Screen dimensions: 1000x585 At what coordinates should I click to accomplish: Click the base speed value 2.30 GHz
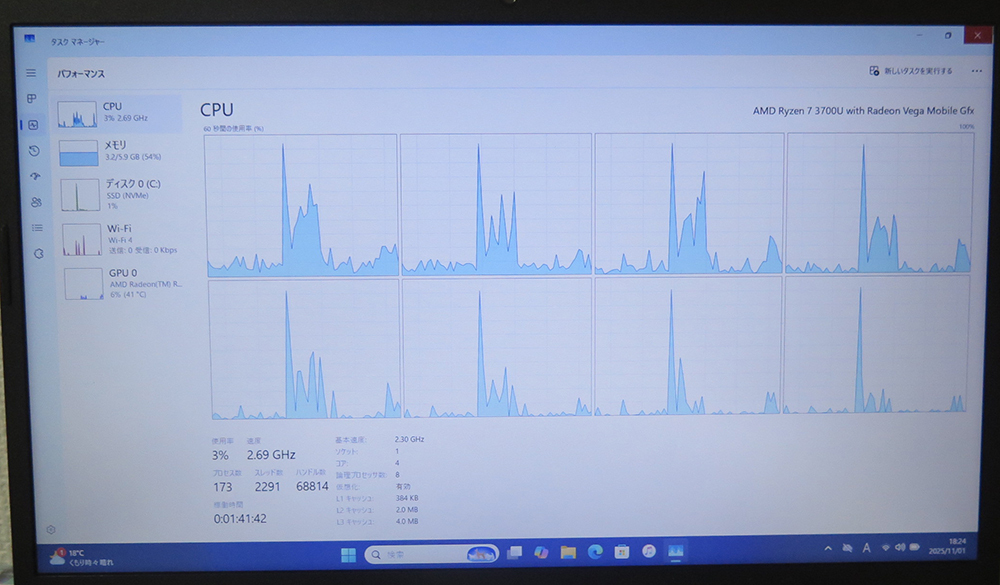409,440
